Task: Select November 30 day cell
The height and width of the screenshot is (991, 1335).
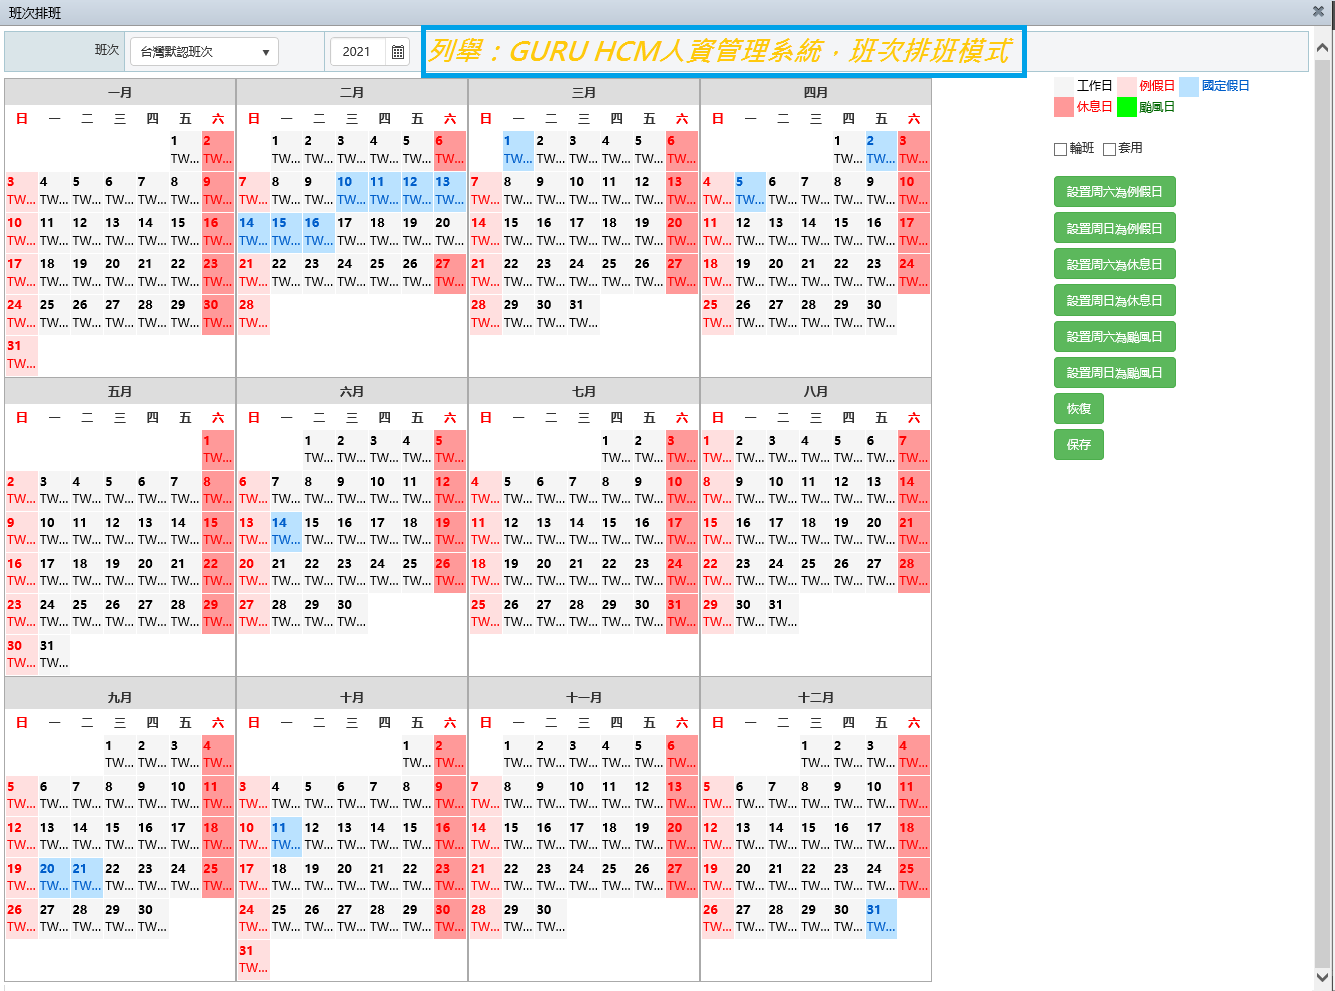Action: click(550, 918)
